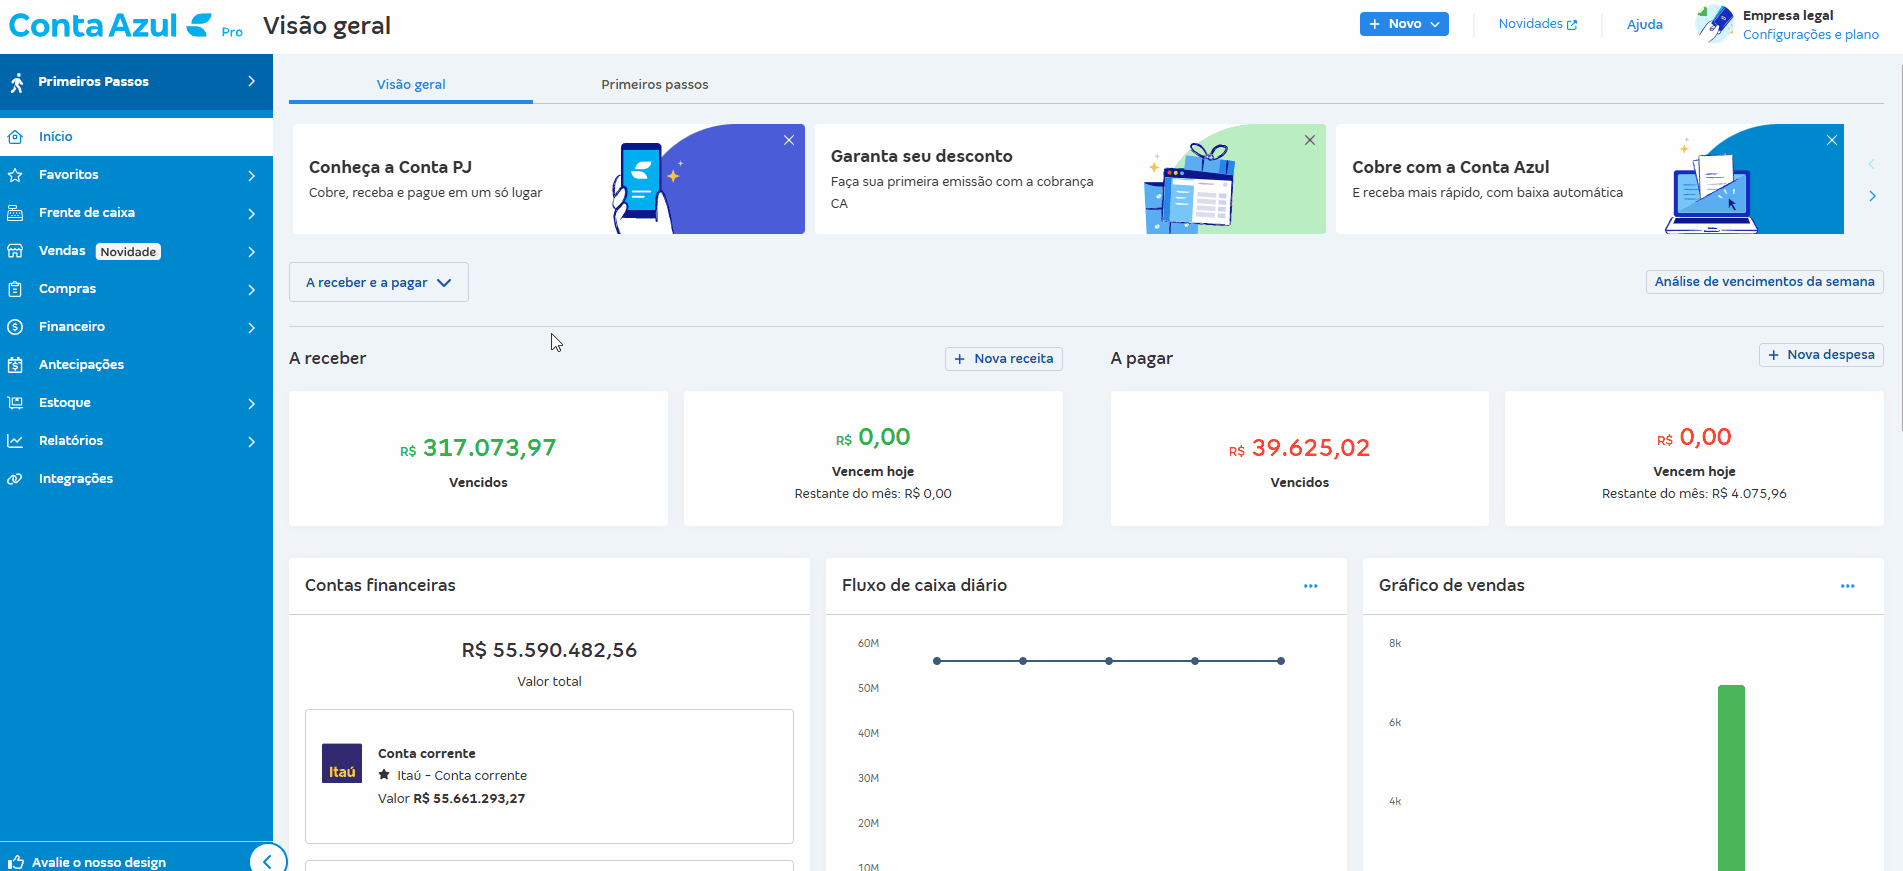Click the Conheça a Conta PJ banner title
This screenshot has height=871, width=1903.
click(x=390, y=168)
